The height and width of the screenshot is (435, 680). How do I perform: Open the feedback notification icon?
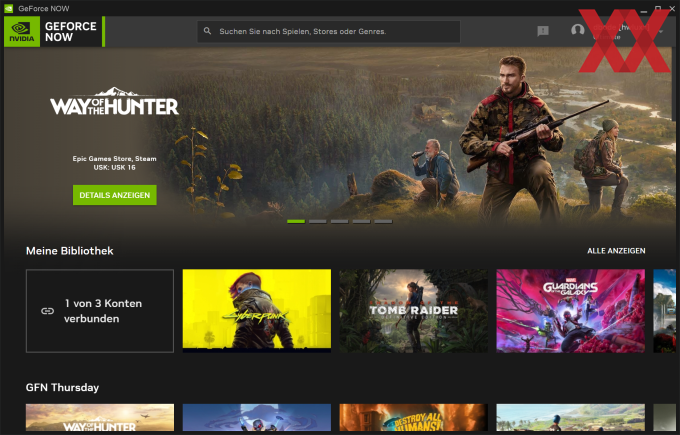point(543,31)
